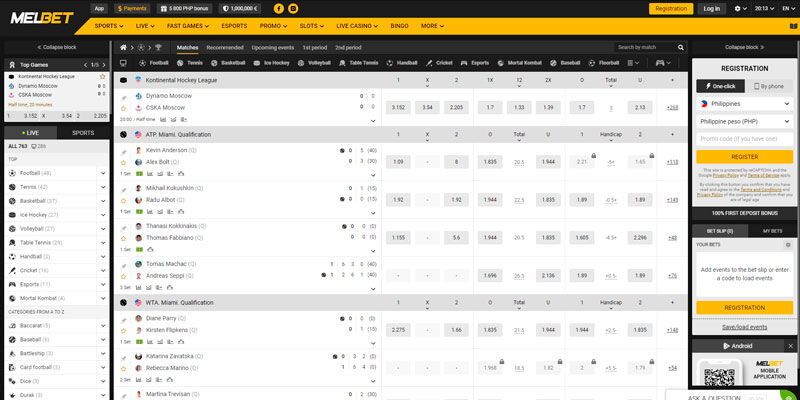Click the guide book icon in yellow bar
The height and width of the screenshot is (400, 800).
coord(792,27)
